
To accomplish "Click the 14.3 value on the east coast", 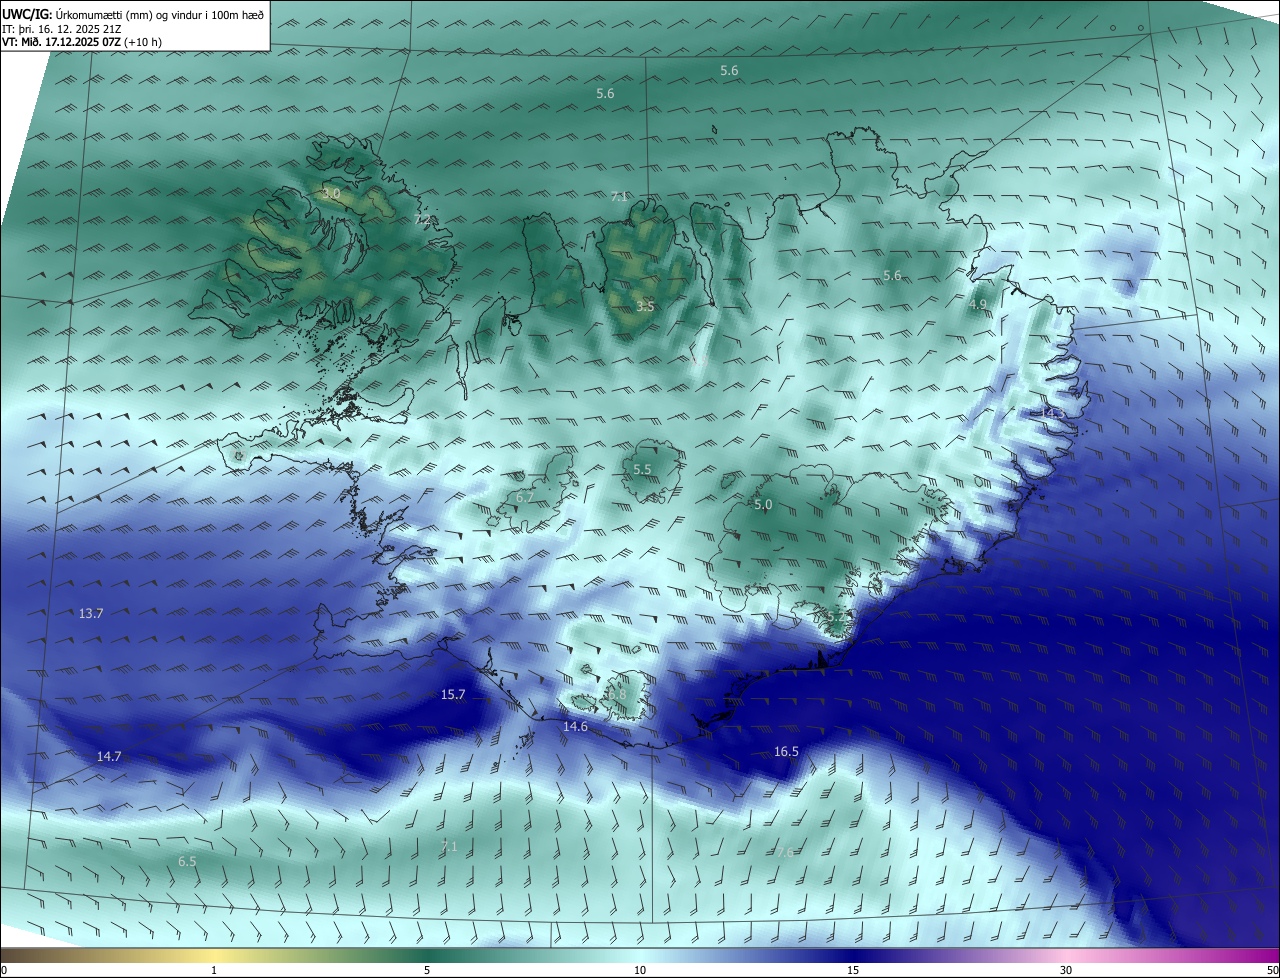I will (1054, 412).
